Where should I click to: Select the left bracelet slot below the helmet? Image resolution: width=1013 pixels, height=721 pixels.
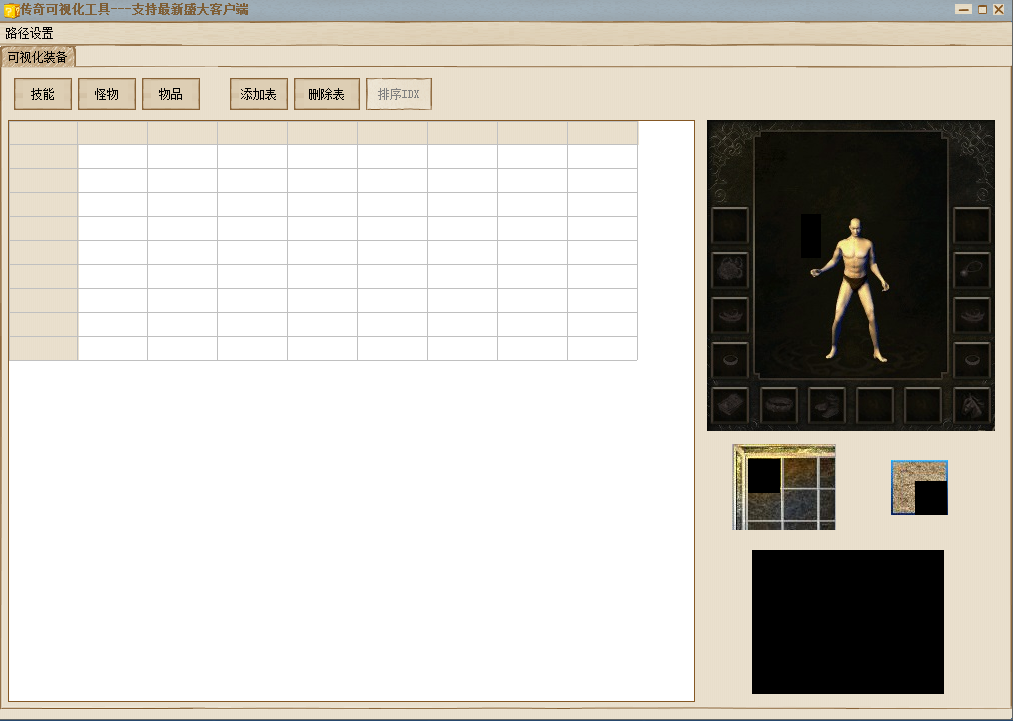[x=730, y=315]
